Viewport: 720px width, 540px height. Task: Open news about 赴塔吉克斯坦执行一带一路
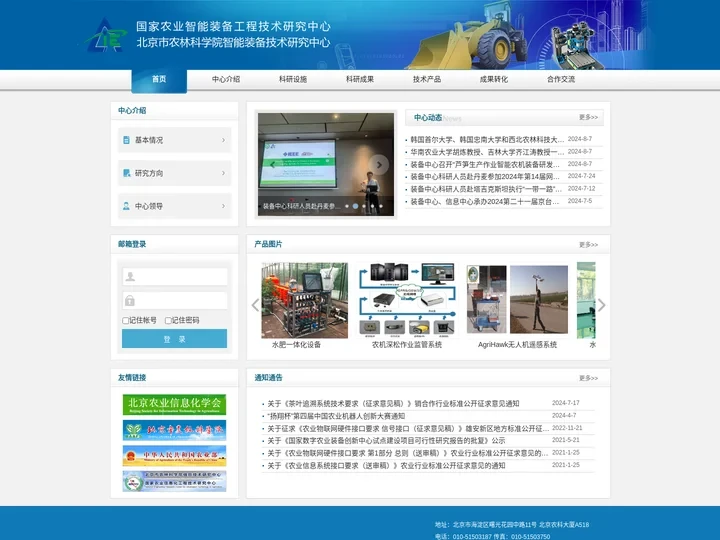[486, 189]
